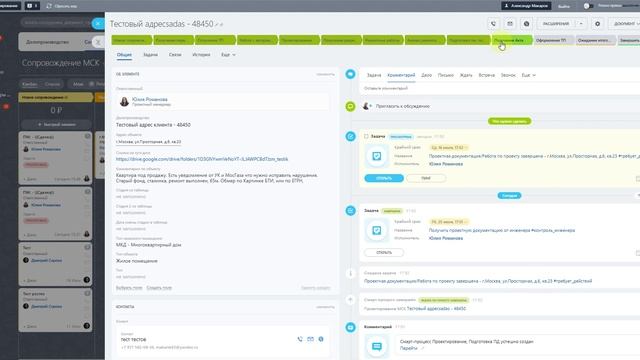
Task: Click the email envelope icon in header
Action: coord(510,24)
